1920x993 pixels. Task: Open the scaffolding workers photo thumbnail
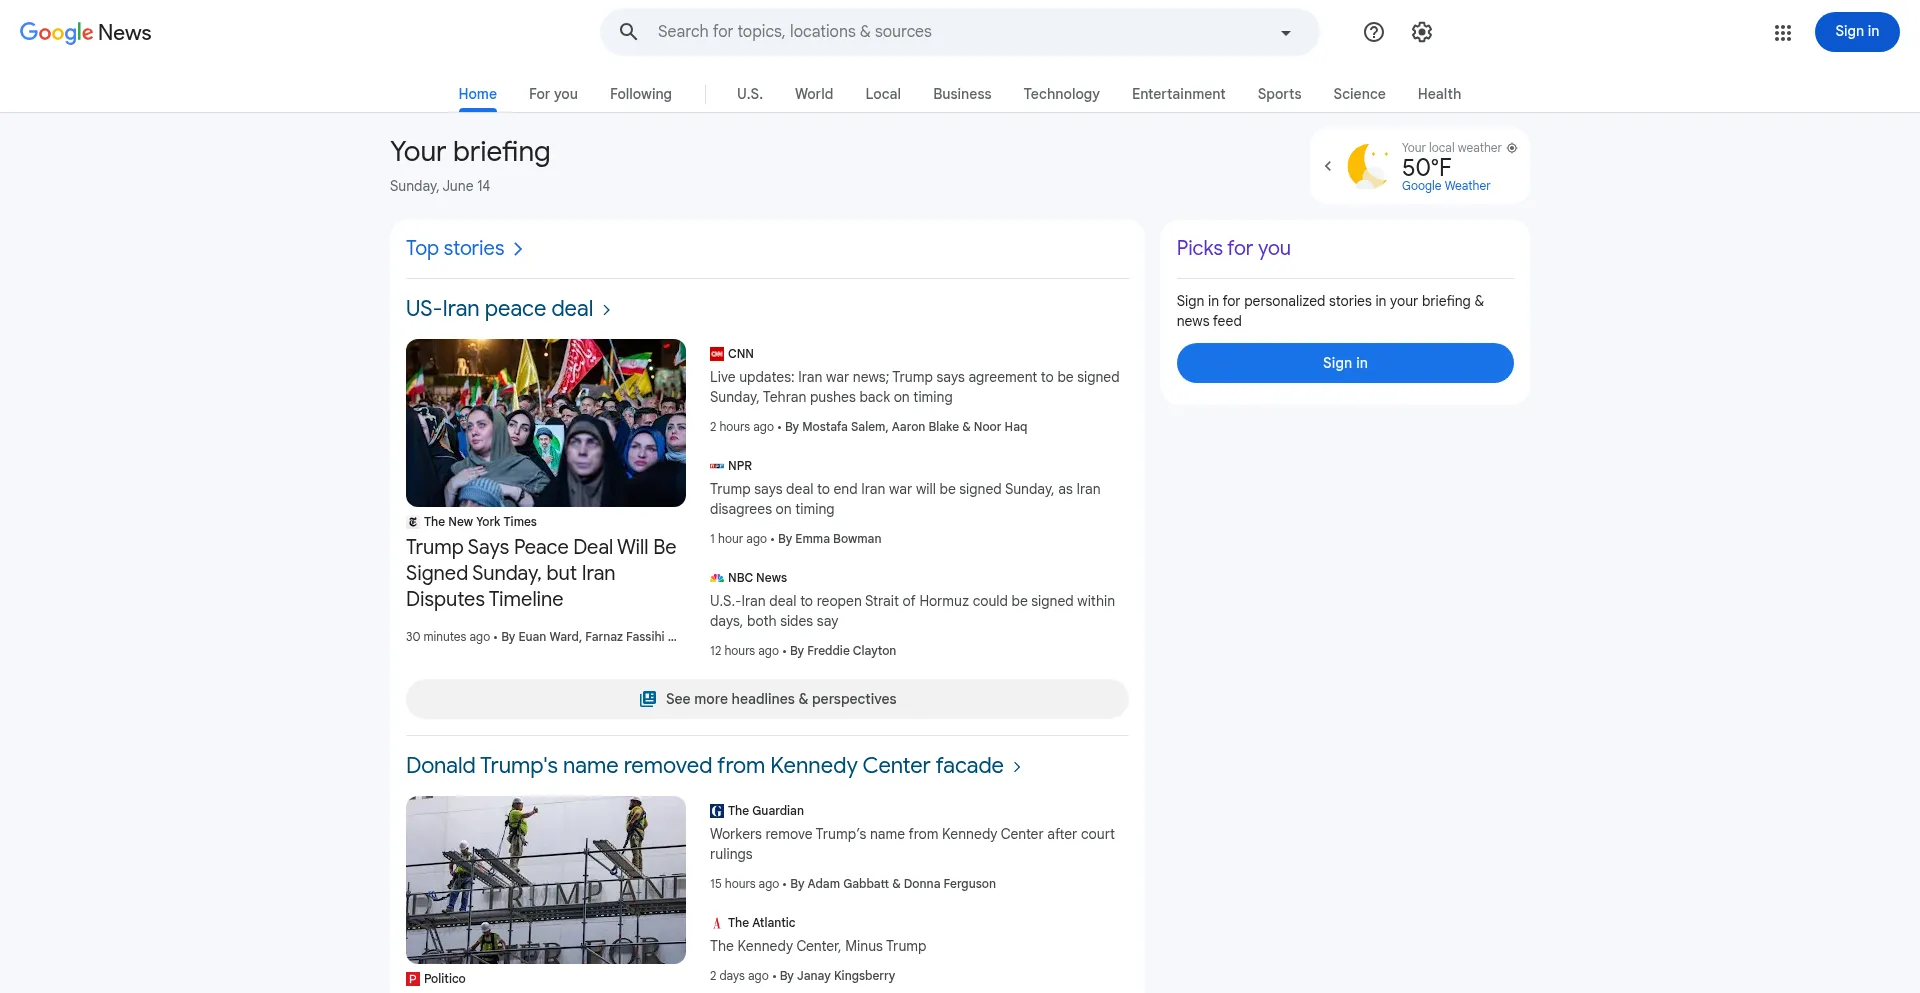pyautogui.click(x=546, y=880)
